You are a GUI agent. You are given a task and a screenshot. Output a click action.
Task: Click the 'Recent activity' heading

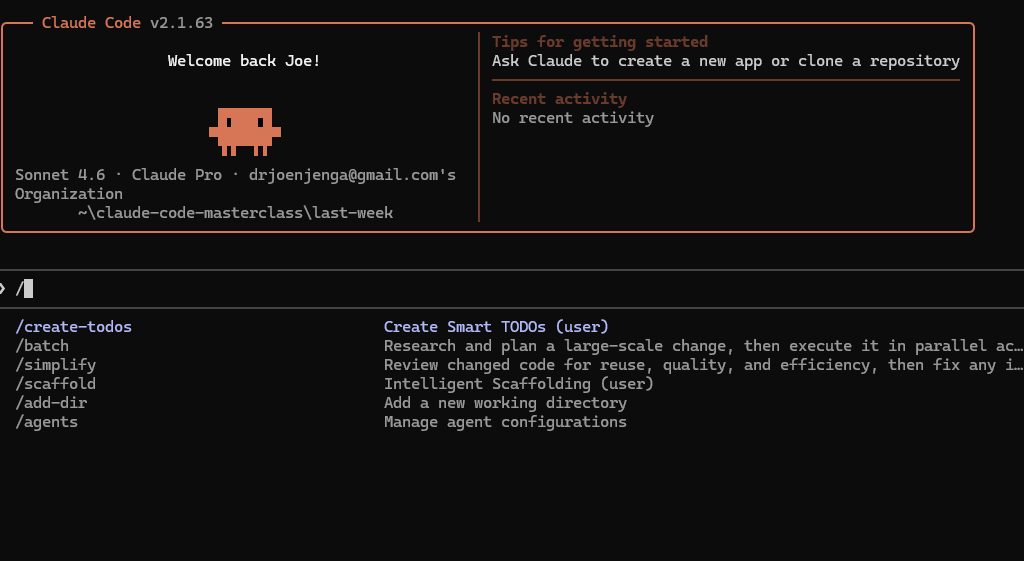559,99
